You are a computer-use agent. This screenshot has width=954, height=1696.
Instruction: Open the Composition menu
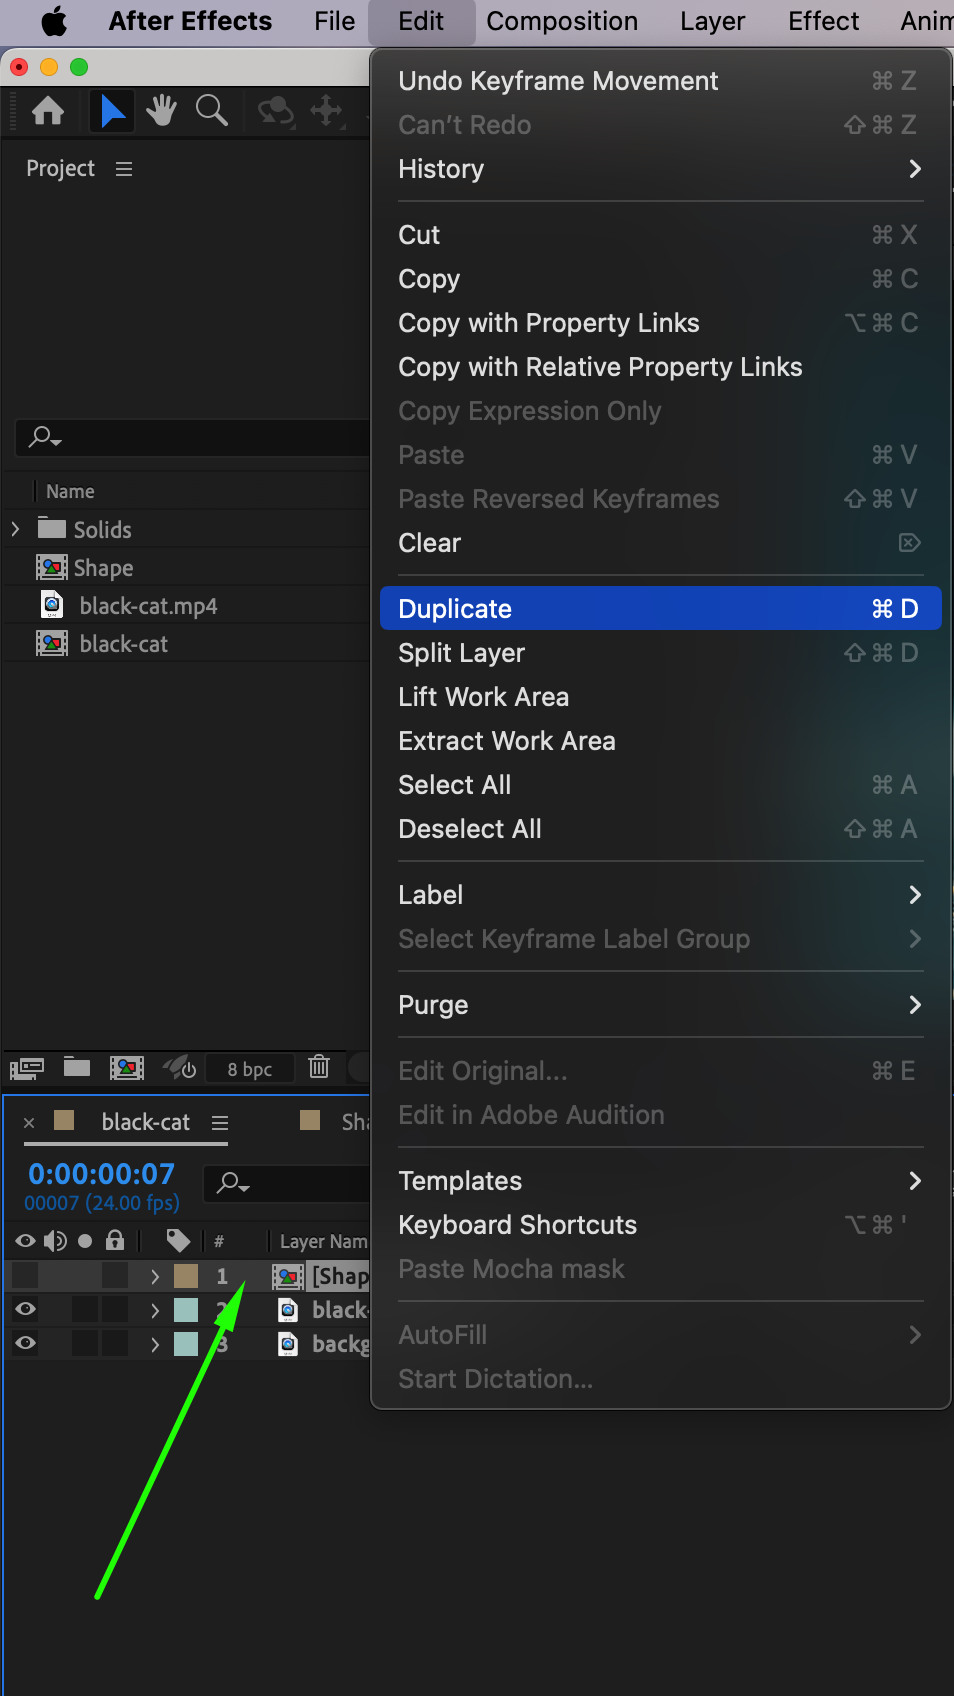pyautogui.click(x=562, y=21)
